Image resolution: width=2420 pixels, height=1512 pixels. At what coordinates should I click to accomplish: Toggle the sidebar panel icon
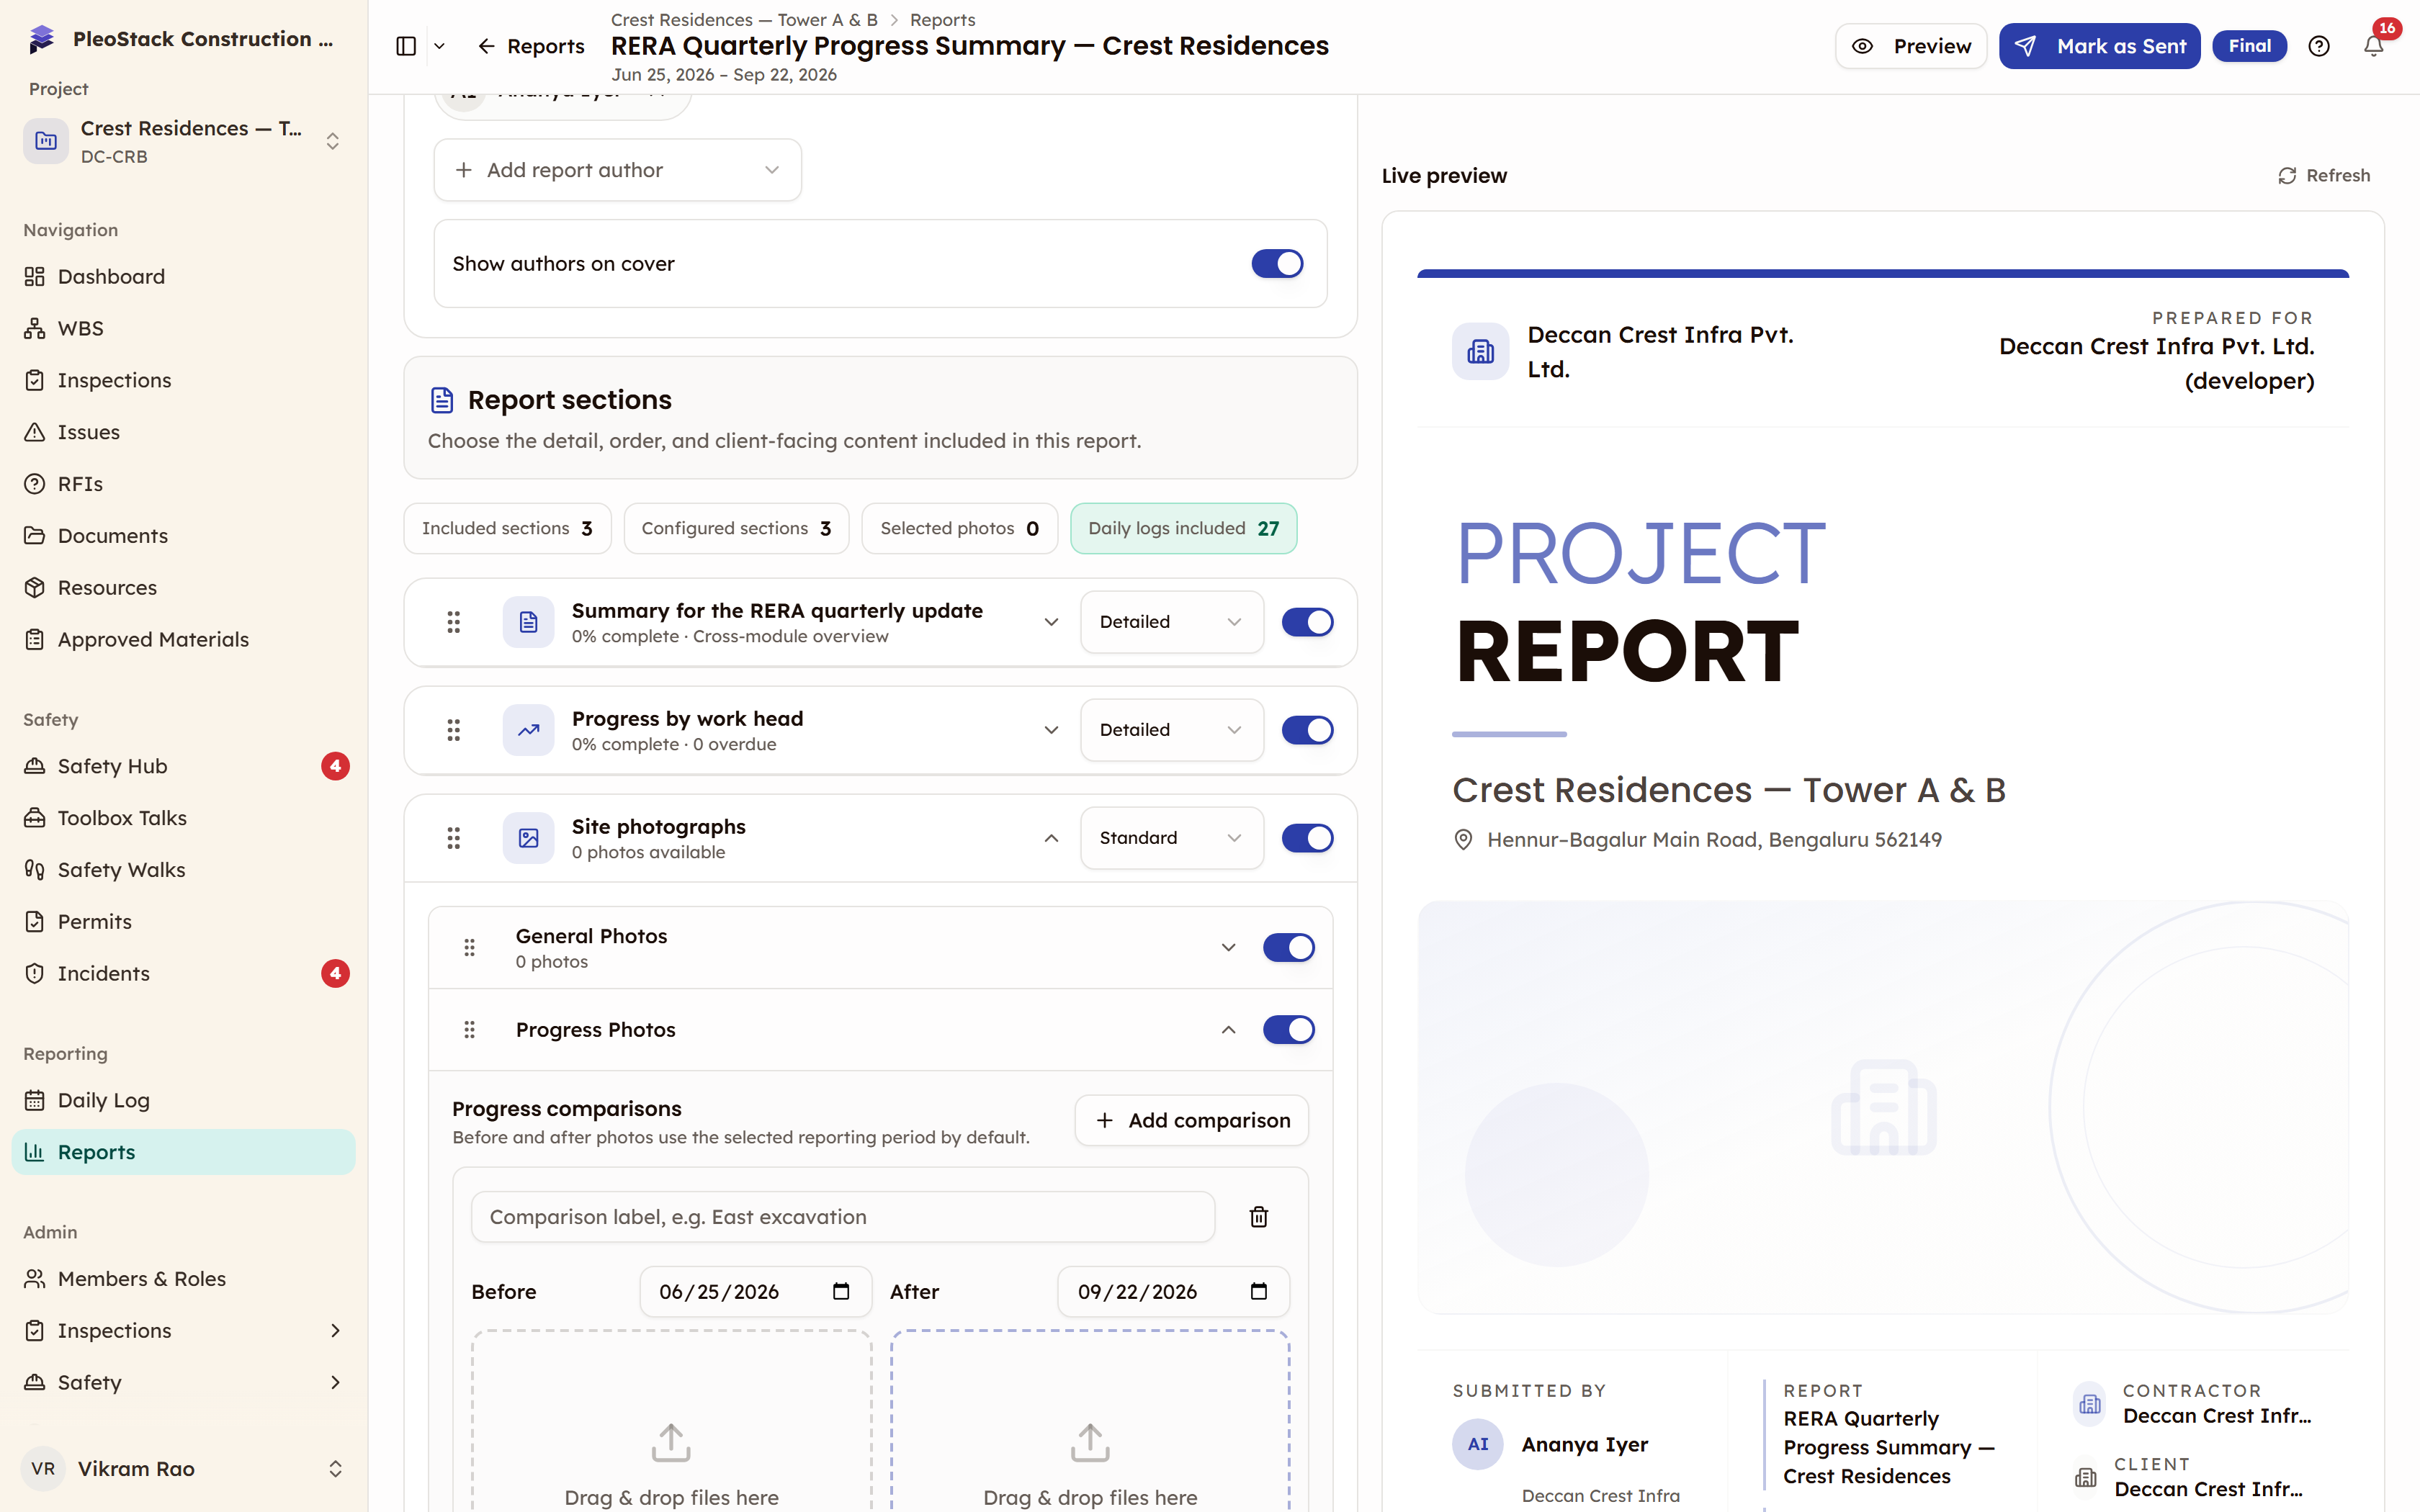point(406,46)
